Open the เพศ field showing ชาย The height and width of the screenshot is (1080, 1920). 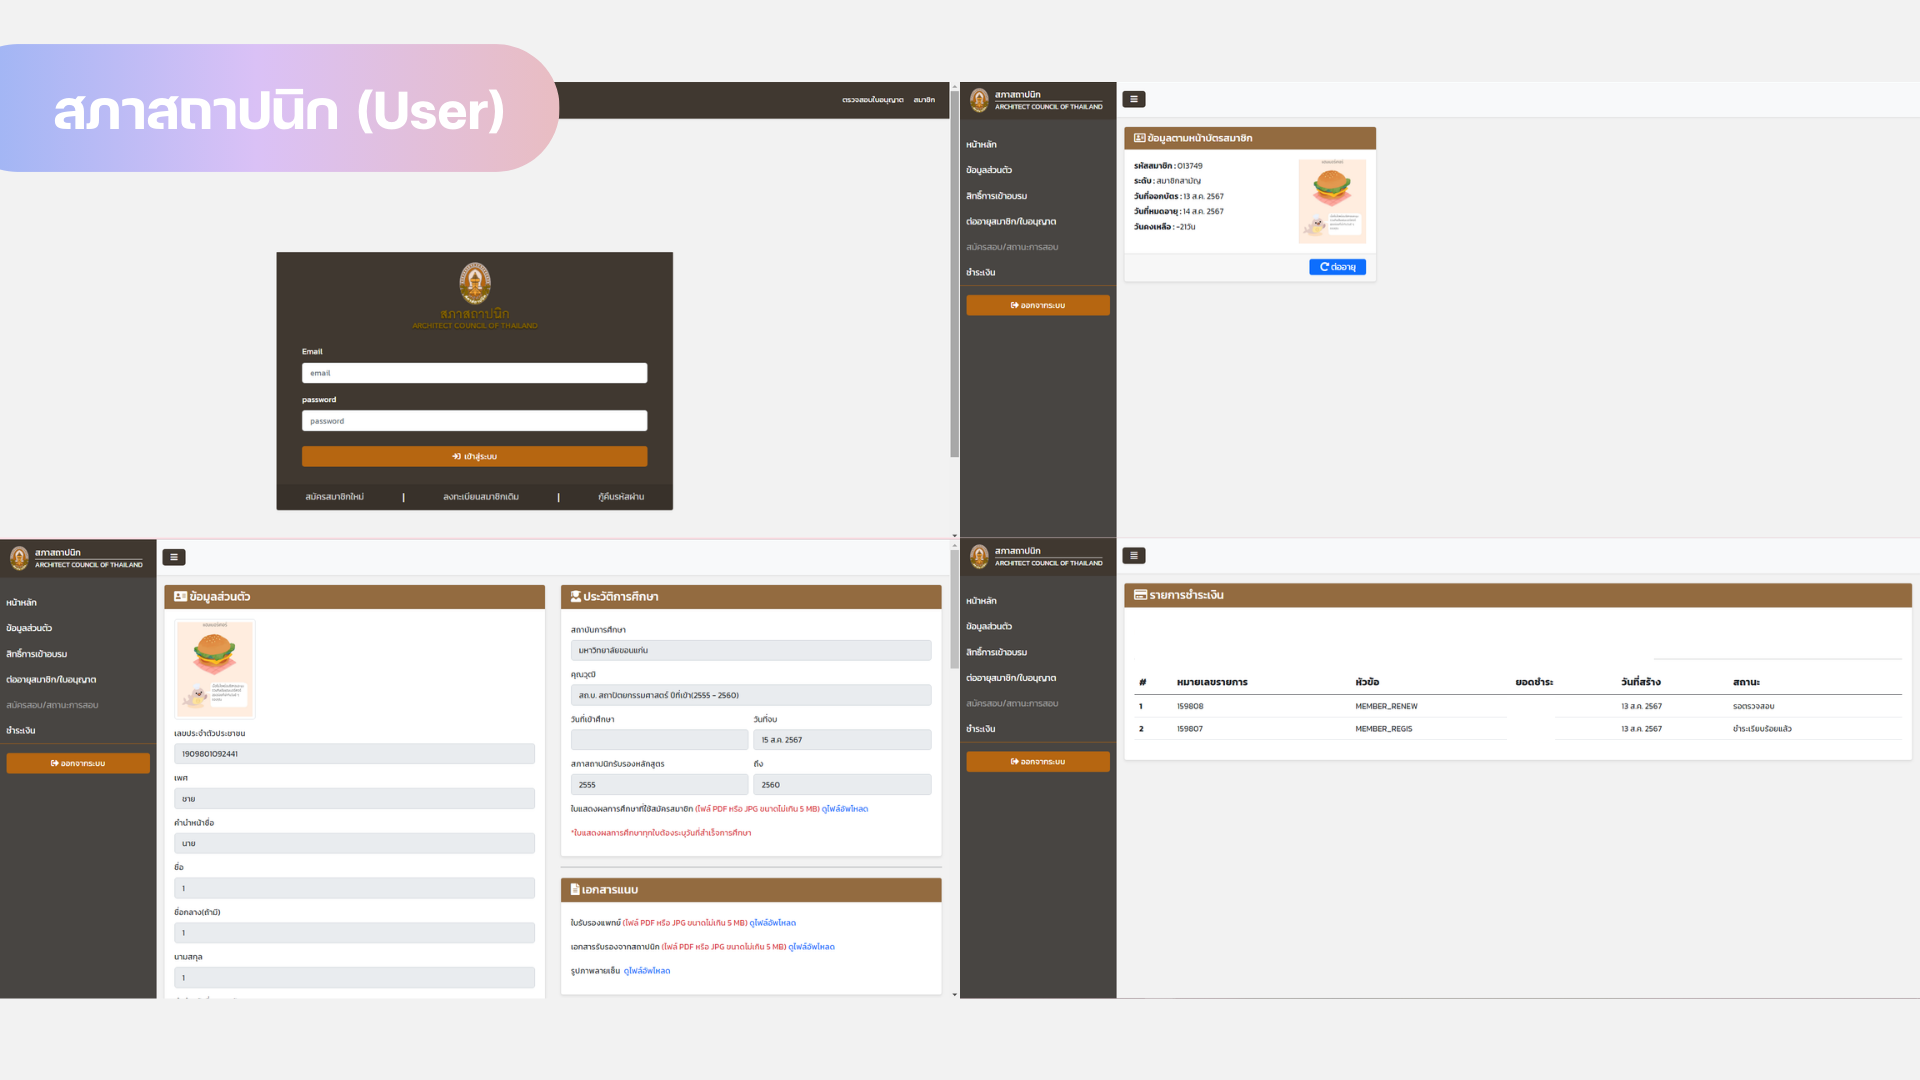click(354, 799)
